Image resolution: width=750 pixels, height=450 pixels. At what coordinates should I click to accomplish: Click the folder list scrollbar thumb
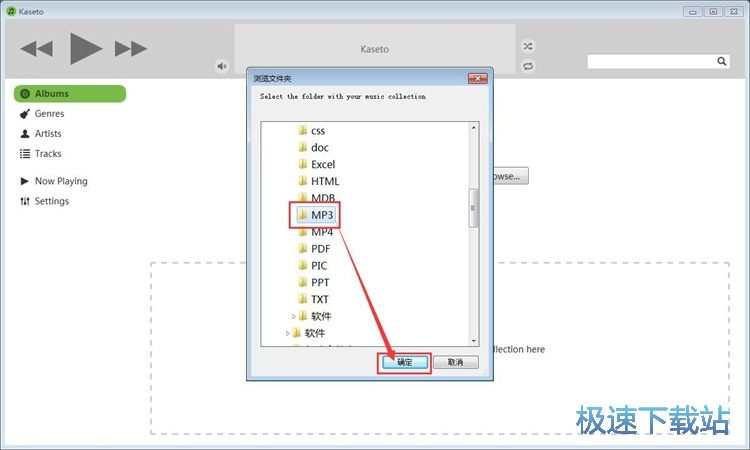pyautogui.click(x=474, y=208)
